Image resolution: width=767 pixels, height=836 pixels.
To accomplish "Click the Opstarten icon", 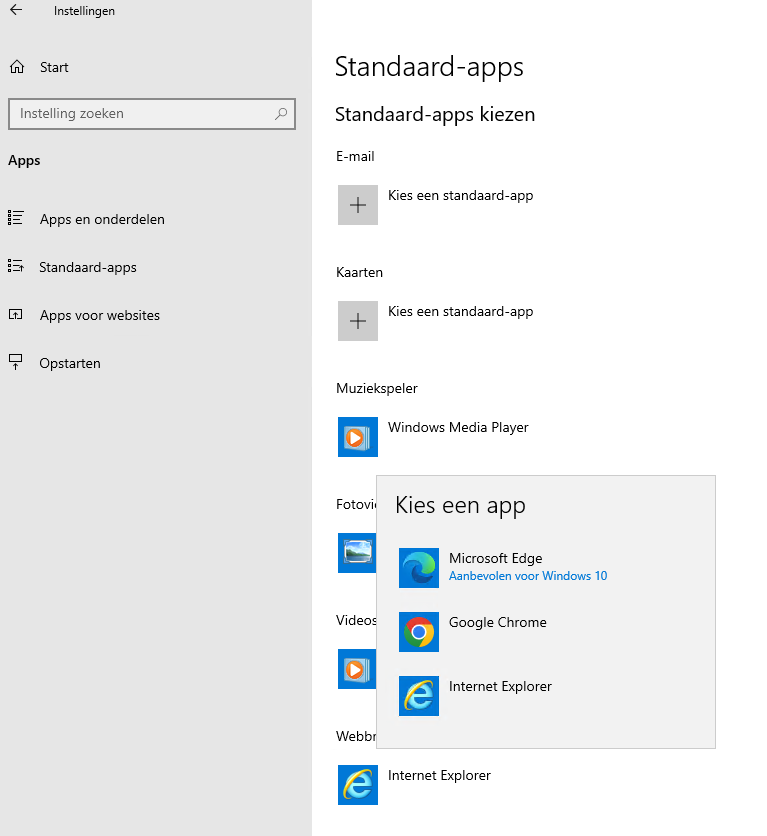I will click(x=16, y=363).
